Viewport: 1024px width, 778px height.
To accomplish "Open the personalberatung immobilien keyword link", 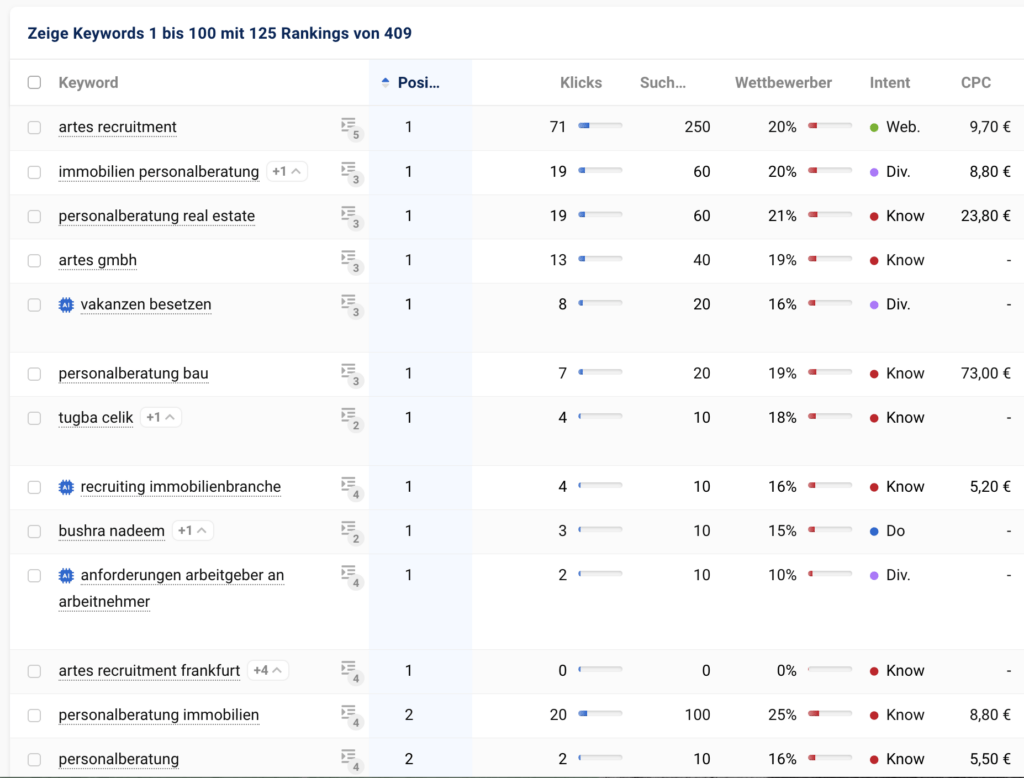I will click(x=159, y=715).
